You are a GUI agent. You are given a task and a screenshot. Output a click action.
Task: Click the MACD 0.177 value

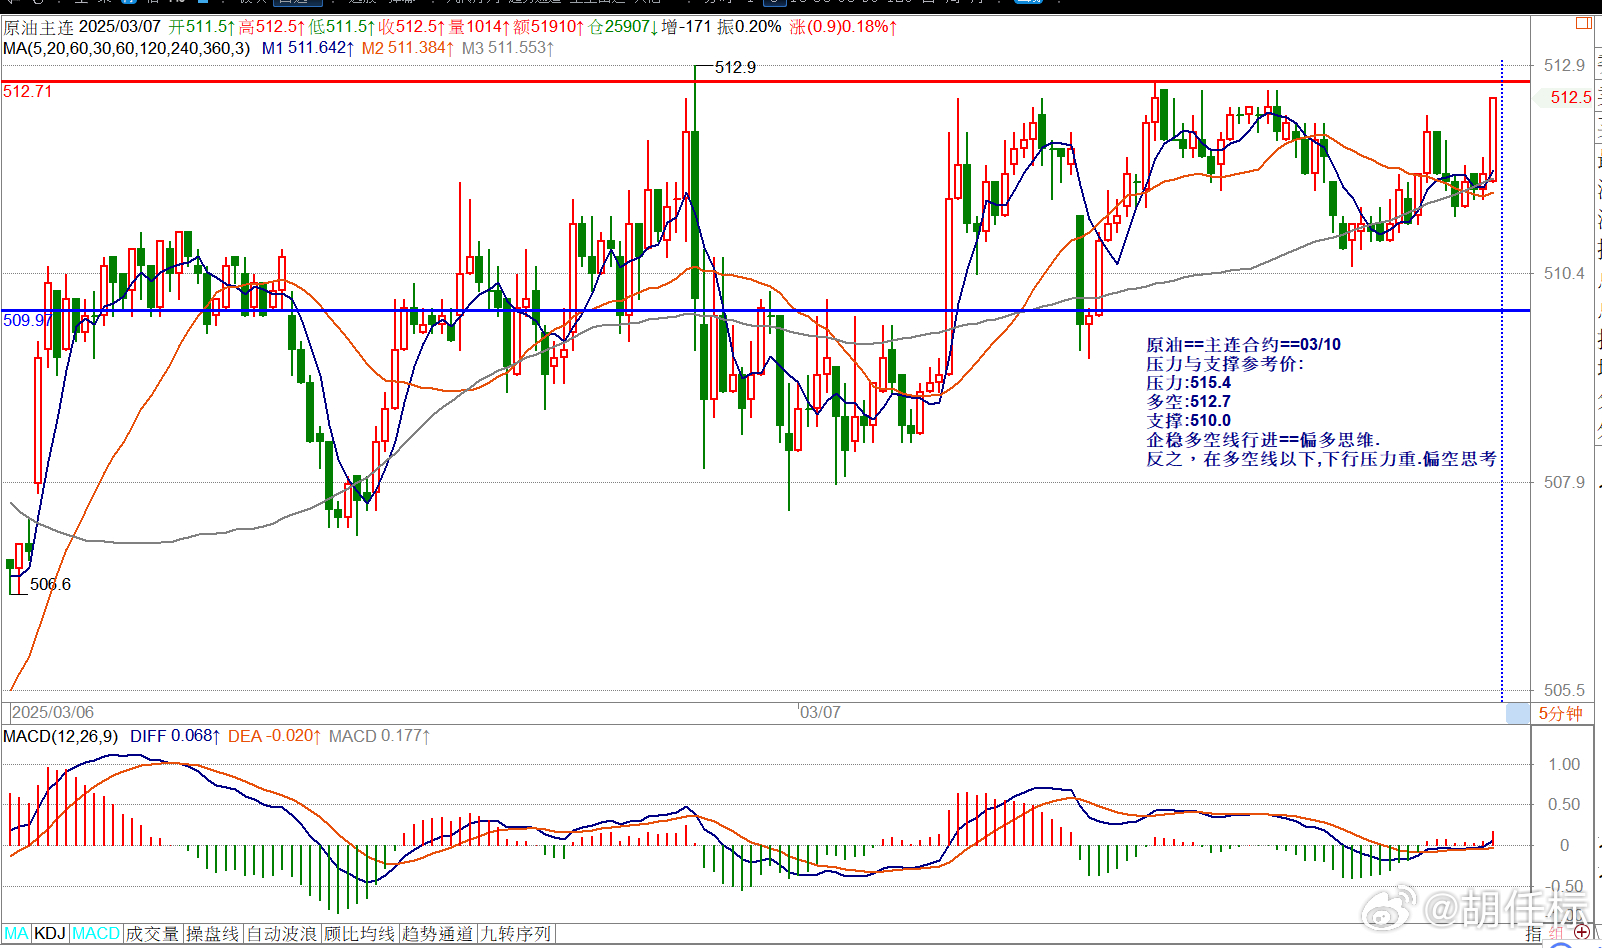(379, 736)
